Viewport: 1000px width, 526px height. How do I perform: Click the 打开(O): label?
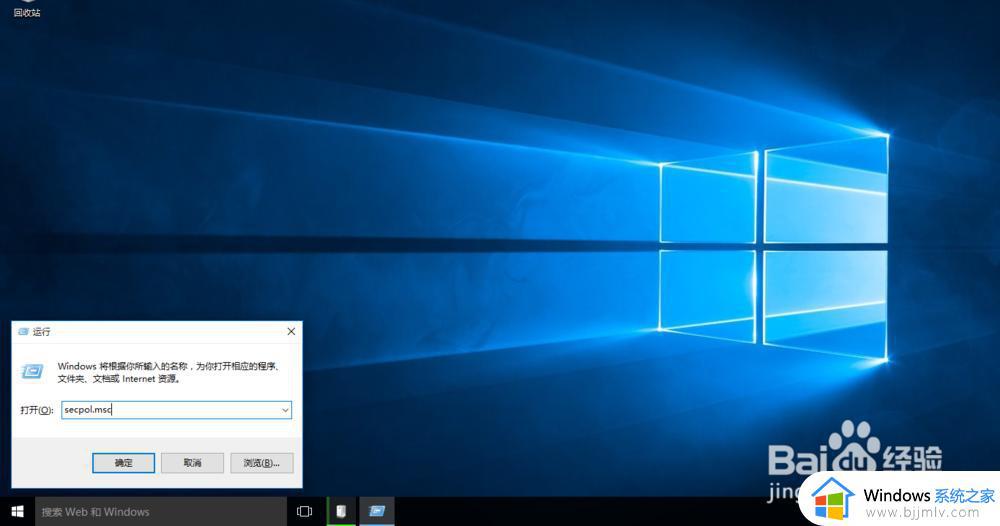coord(36,410)
